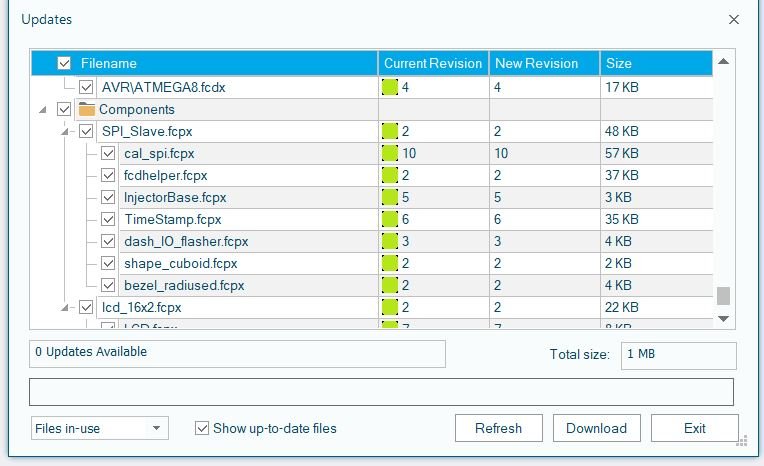Image resolution: width=764 pixels, height=466 pixels.
Task: Sort by the Current Revision column header
Action: [433, 63]
